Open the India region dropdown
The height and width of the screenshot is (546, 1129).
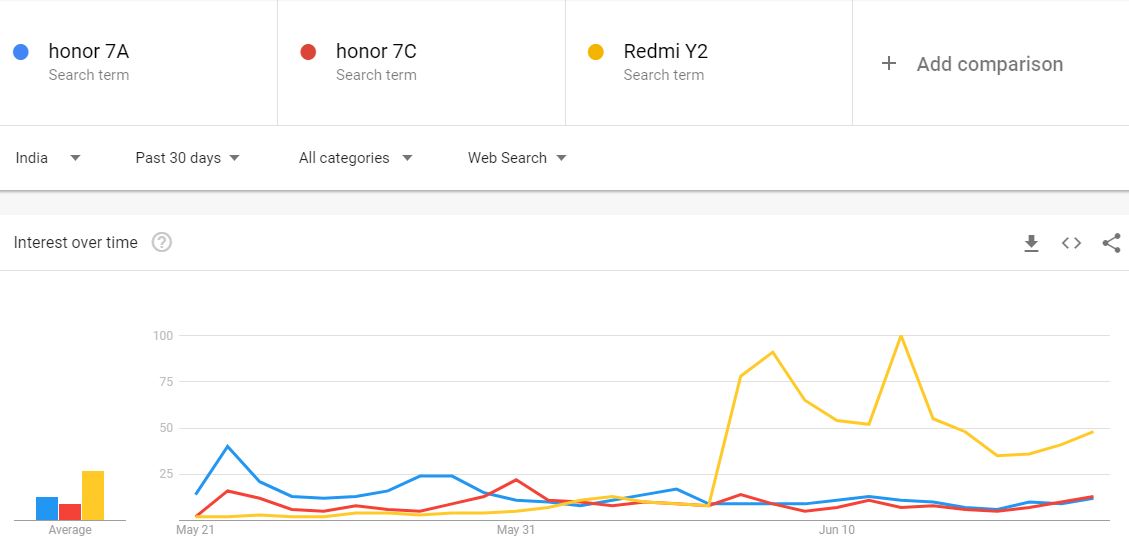tap(48, 158)
